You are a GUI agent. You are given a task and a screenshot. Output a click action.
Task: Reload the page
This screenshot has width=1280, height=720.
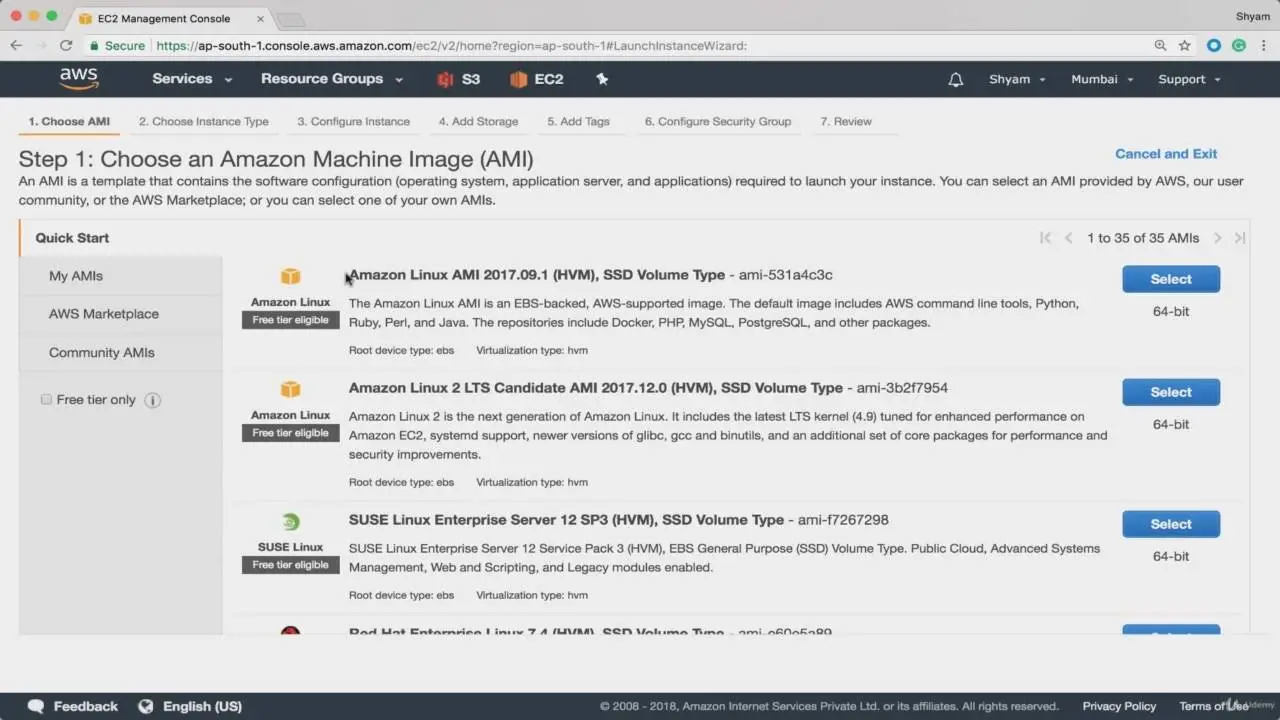(66, 45)
